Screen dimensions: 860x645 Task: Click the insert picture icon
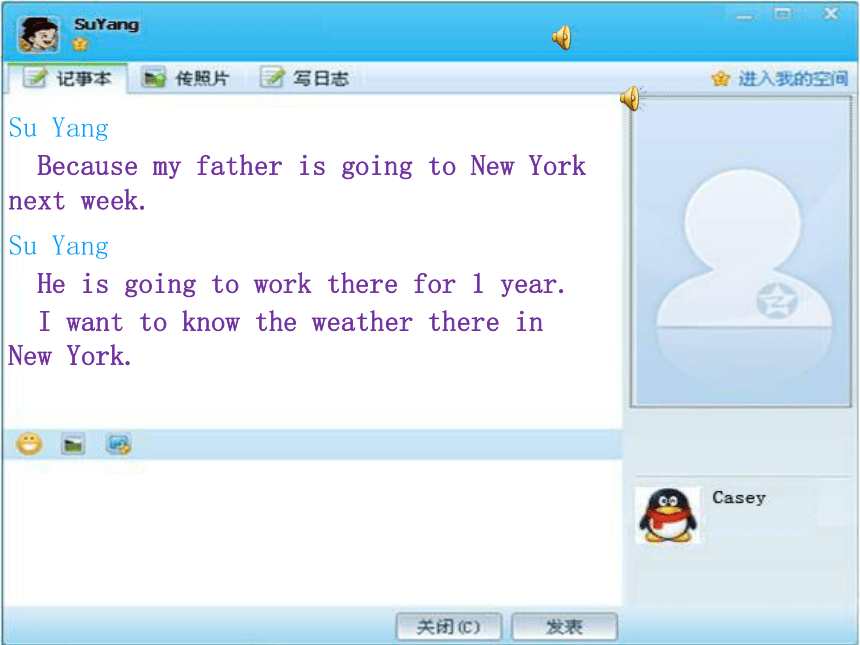click(x=73, y=444)
